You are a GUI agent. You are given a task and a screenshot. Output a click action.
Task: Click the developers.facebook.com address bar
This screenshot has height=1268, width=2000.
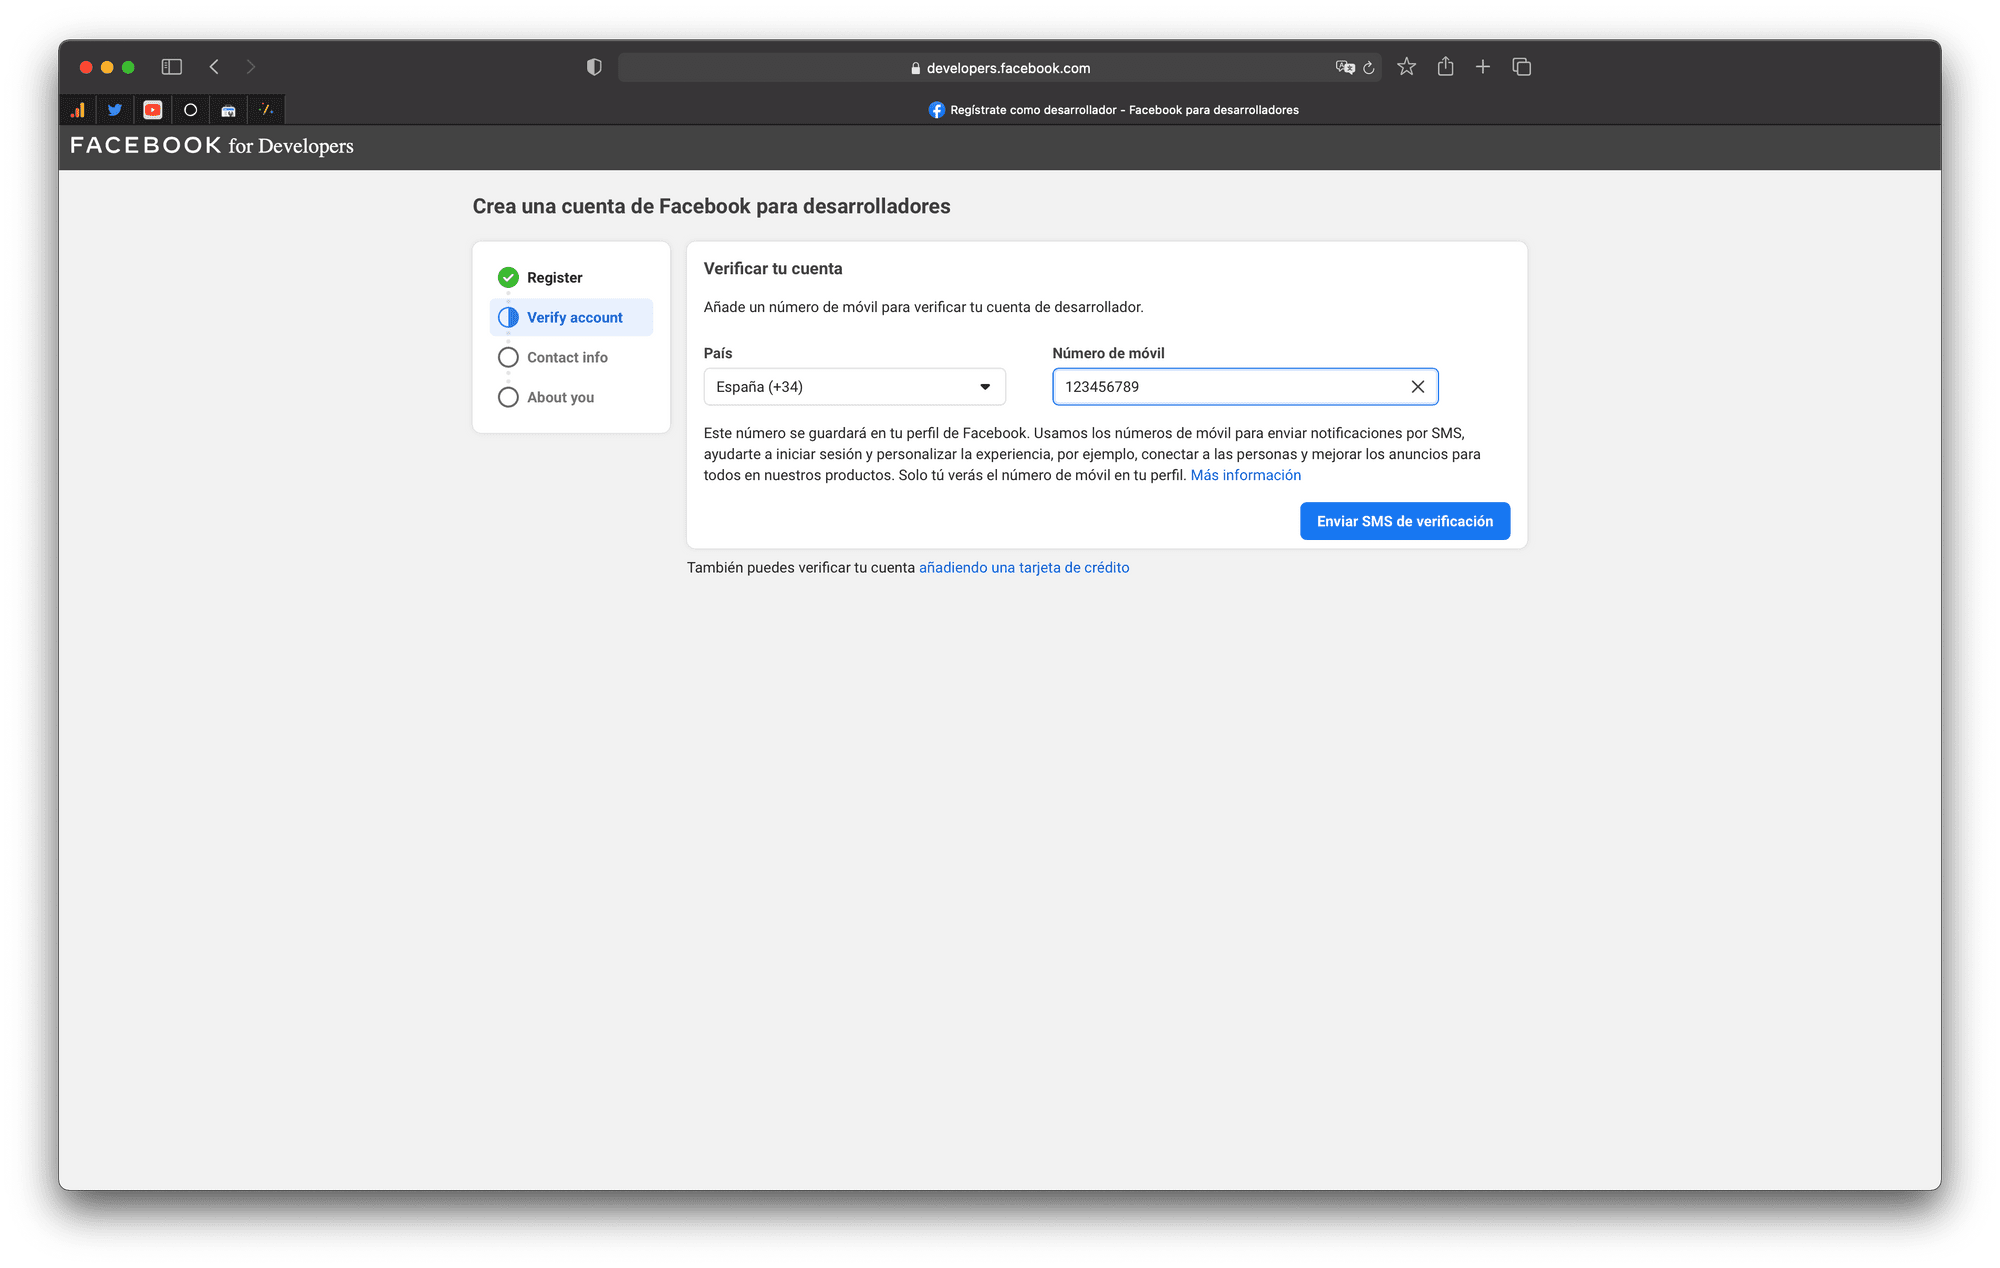click(x=1000, y=68)
